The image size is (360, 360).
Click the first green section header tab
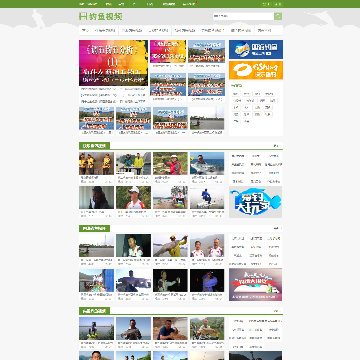[x=94, y=146]
